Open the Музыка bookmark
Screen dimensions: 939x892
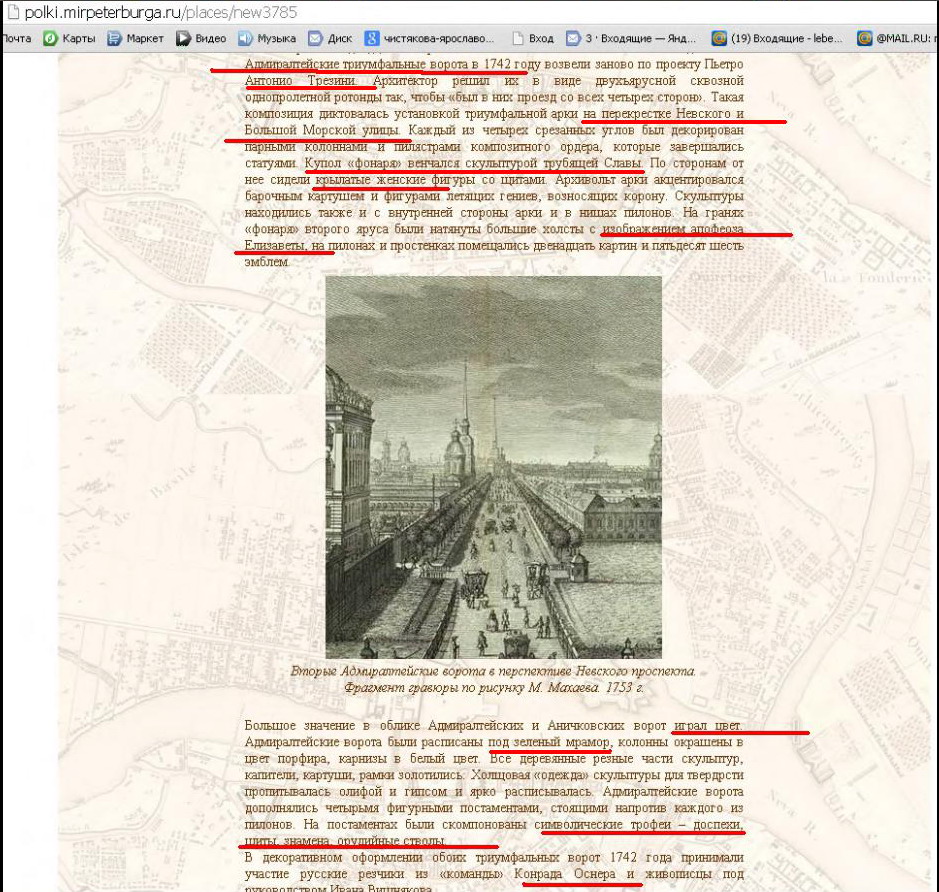click(267, 38)
